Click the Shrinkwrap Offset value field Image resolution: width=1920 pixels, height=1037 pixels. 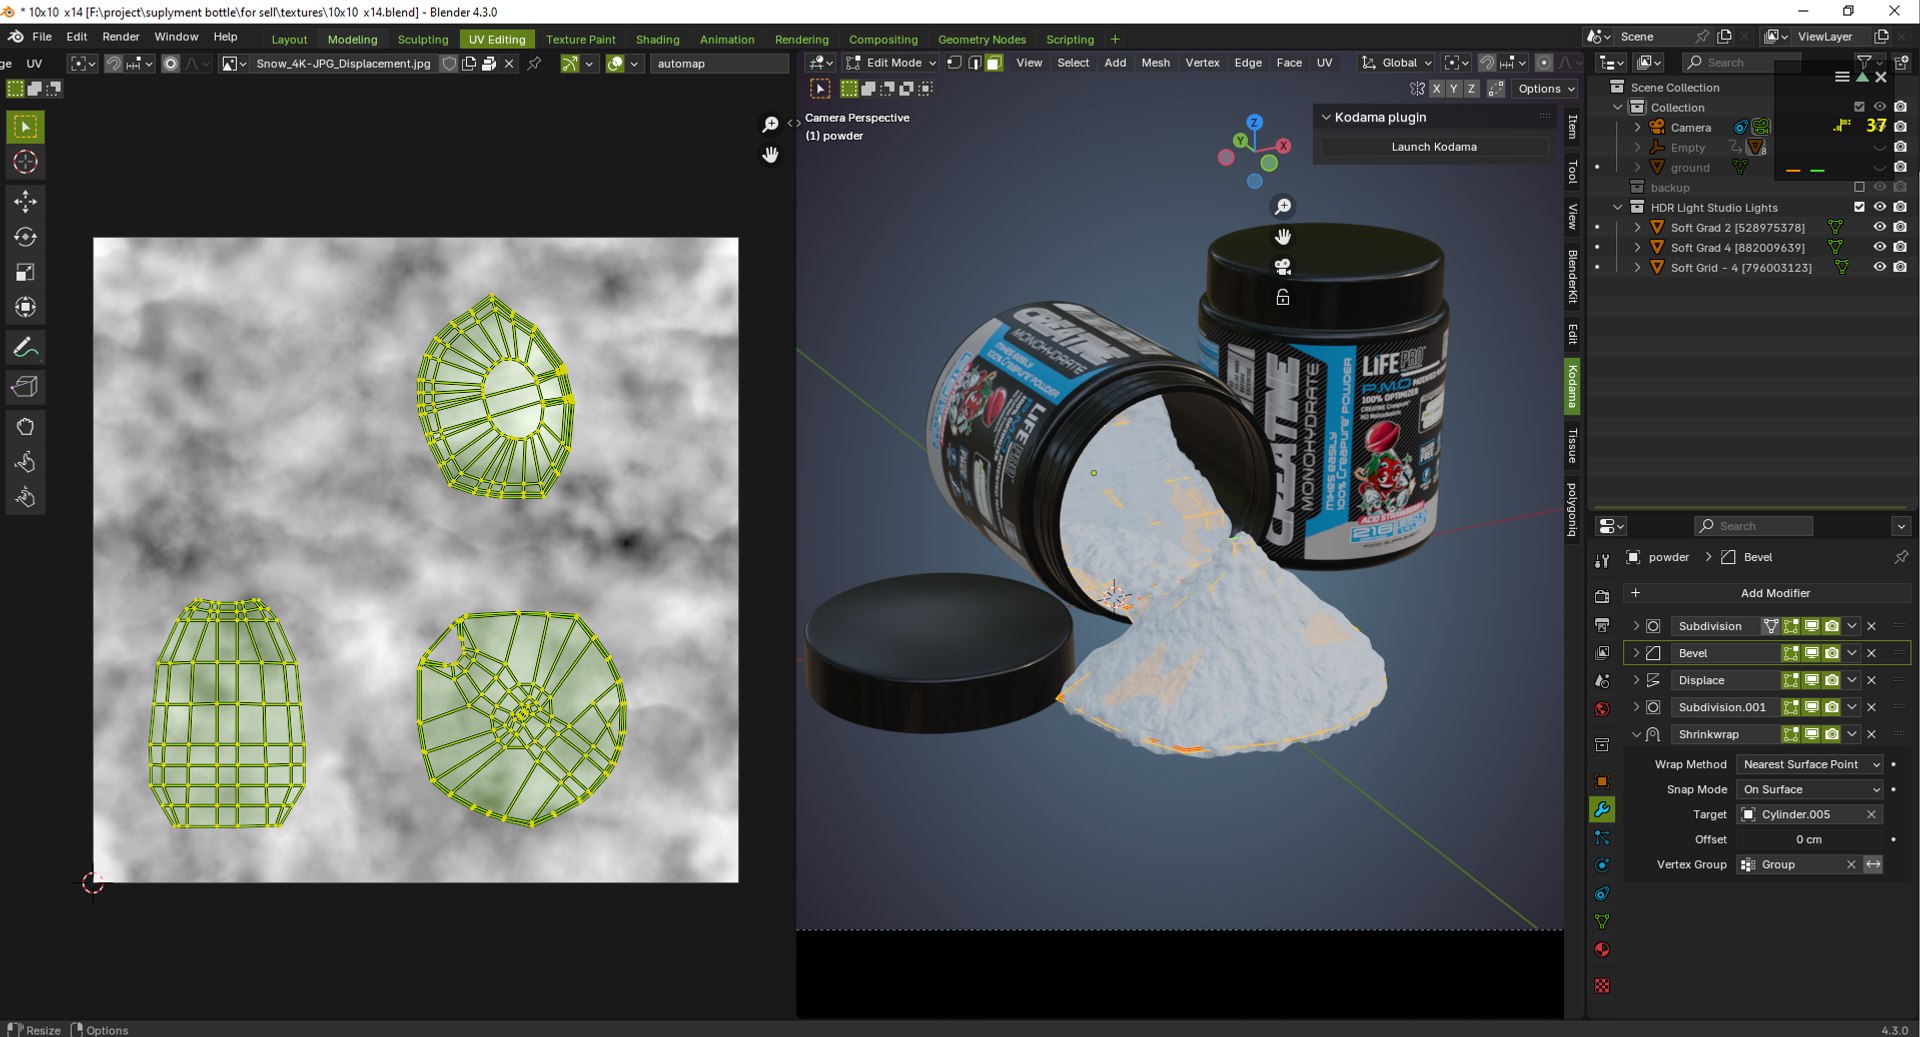coord(1808,839)
